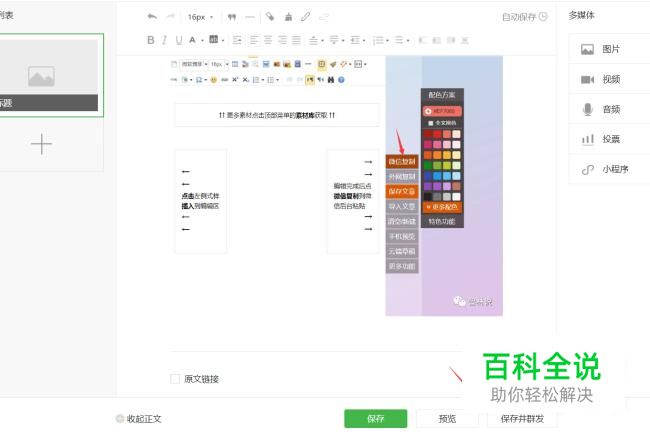Click the 自动保存 auto-save indicator

(x=524, y=17)
